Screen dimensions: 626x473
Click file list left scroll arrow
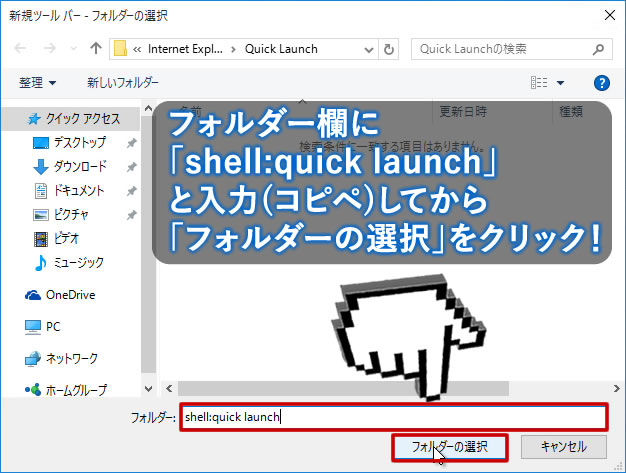169,388
